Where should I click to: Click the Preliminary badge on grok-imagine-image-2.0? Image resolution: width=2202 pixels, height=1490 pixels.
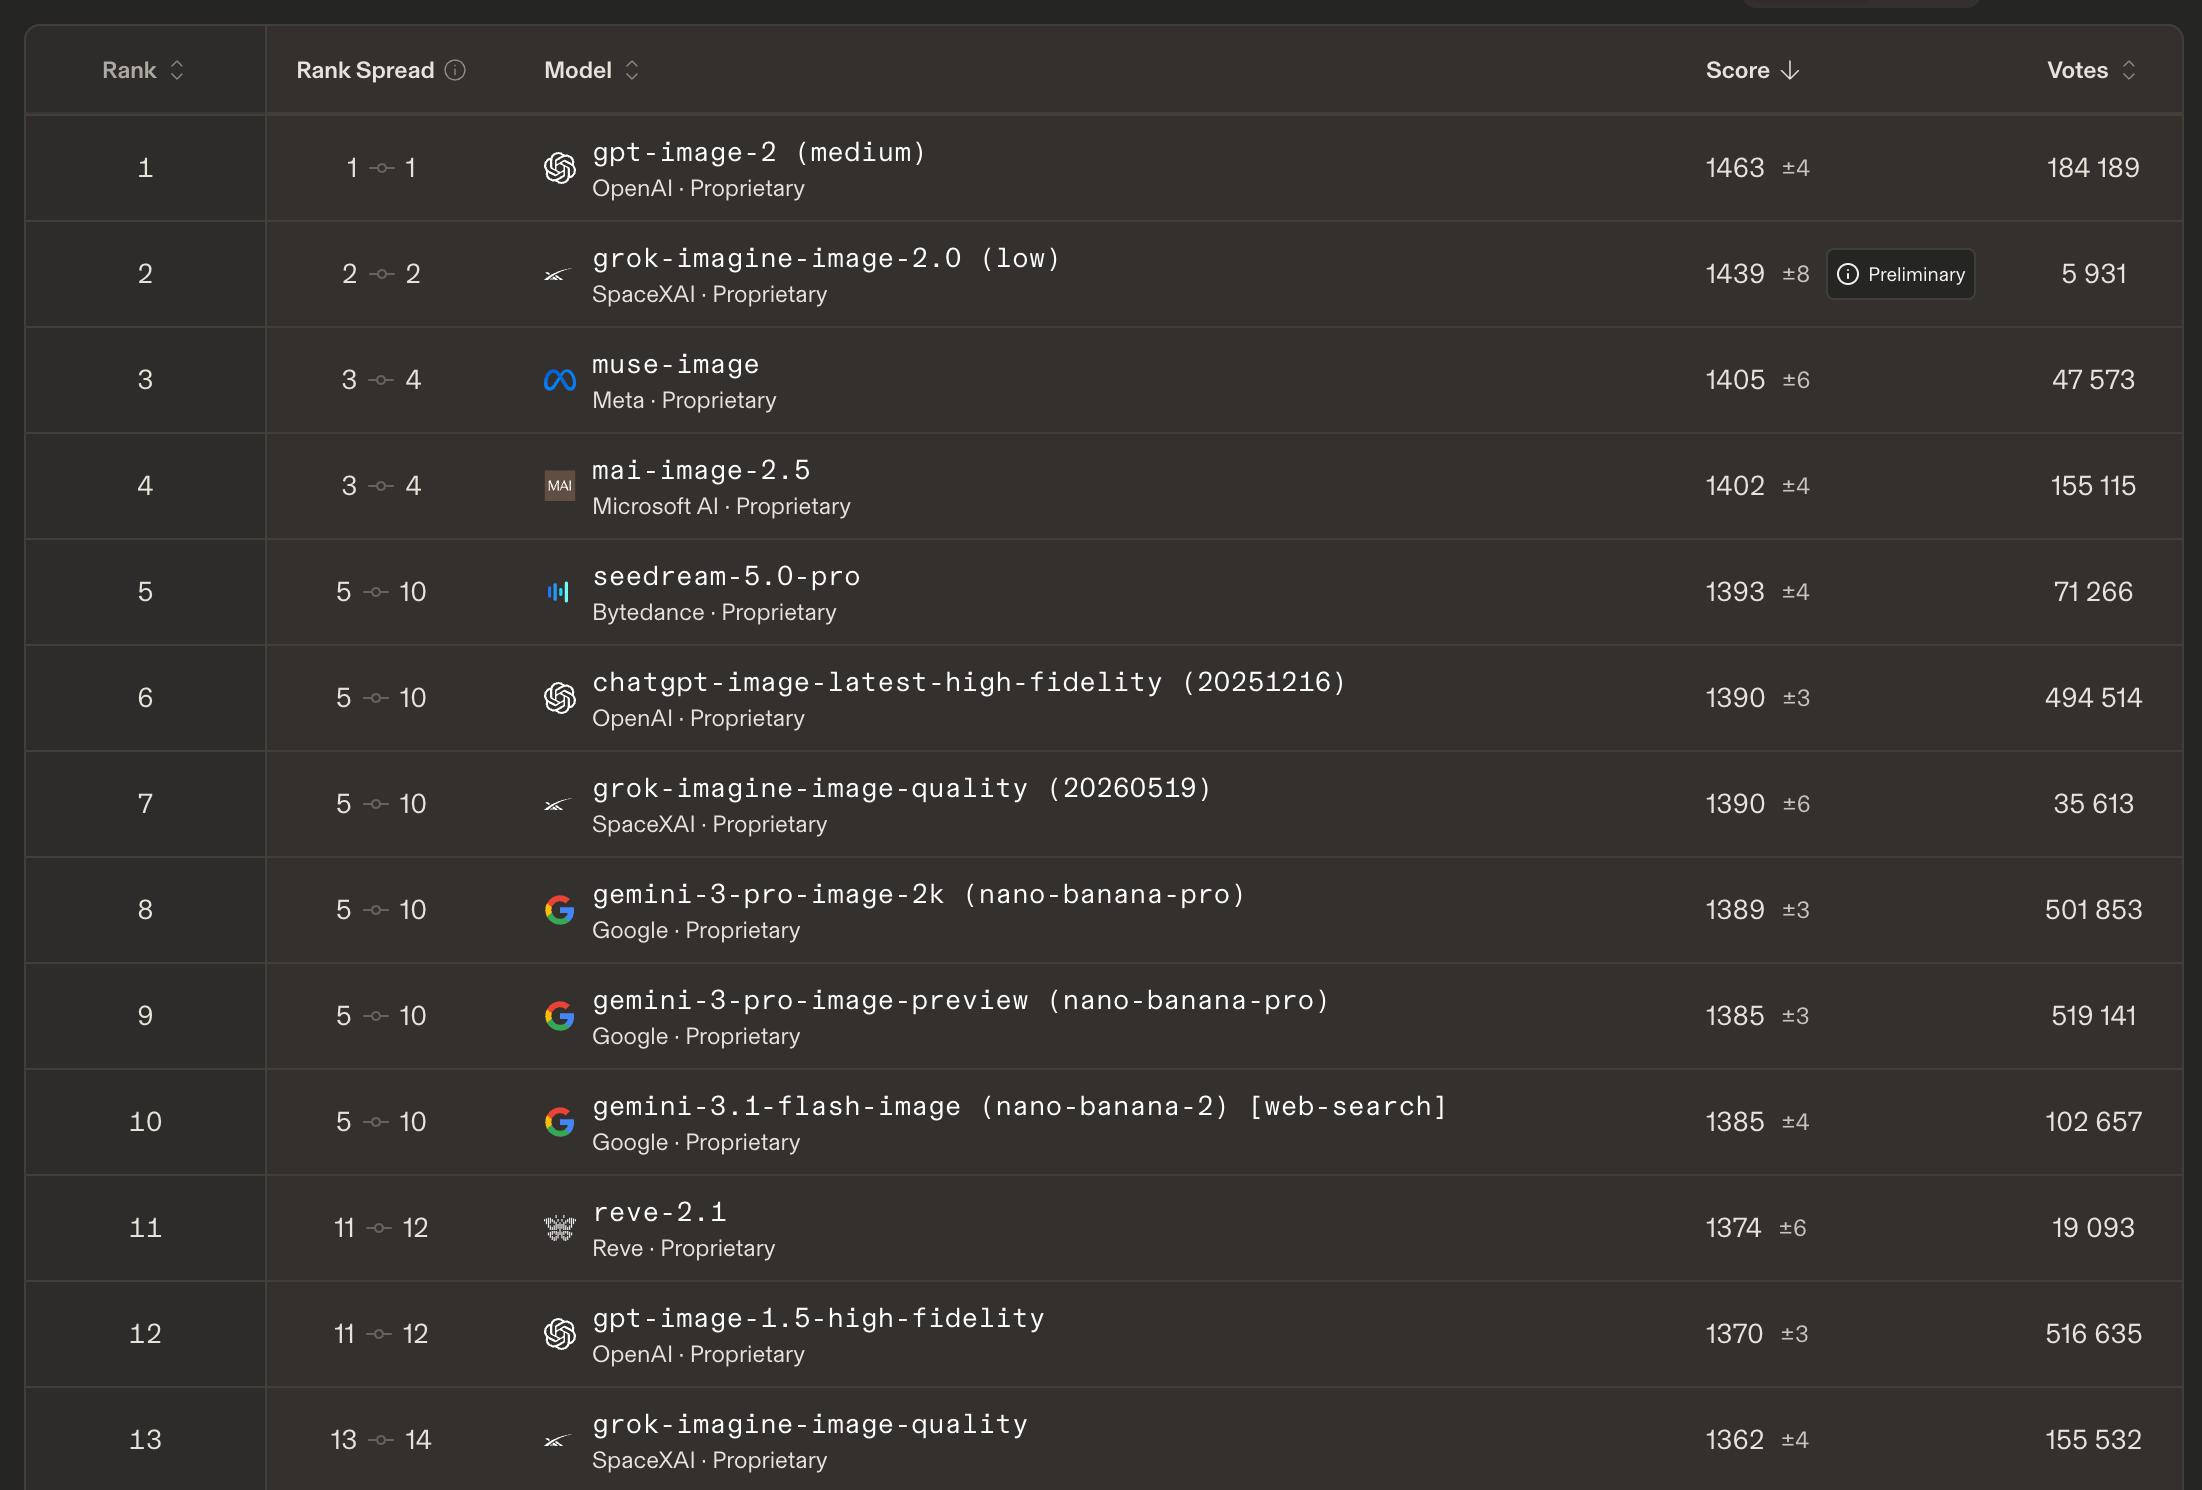tap(1901, 274)
